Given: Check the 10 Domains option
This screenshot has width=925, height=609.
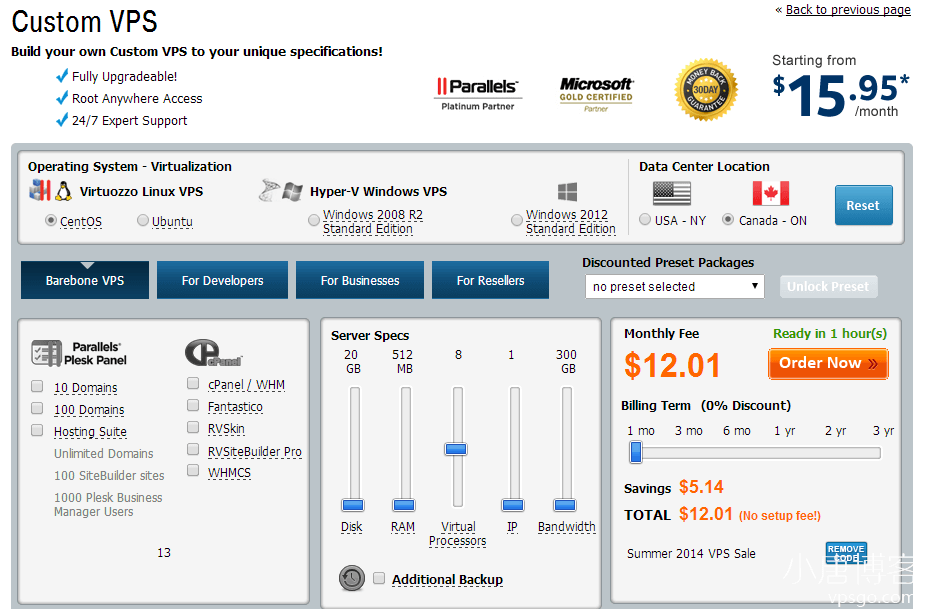Looking at the screenshot, I should [37, 387].
